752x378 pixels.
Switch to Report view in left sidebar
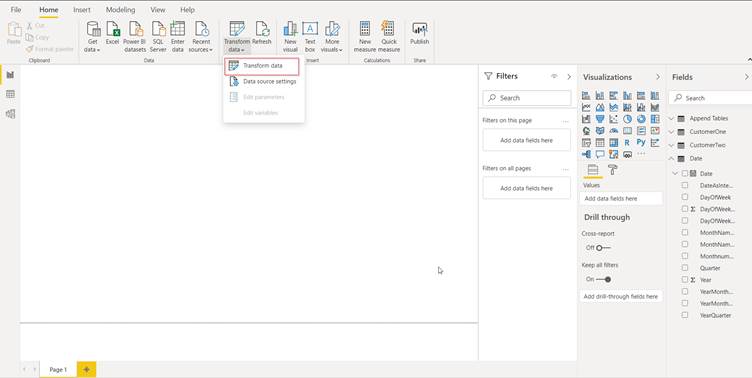pyautogui.click(x=10, y=75)
